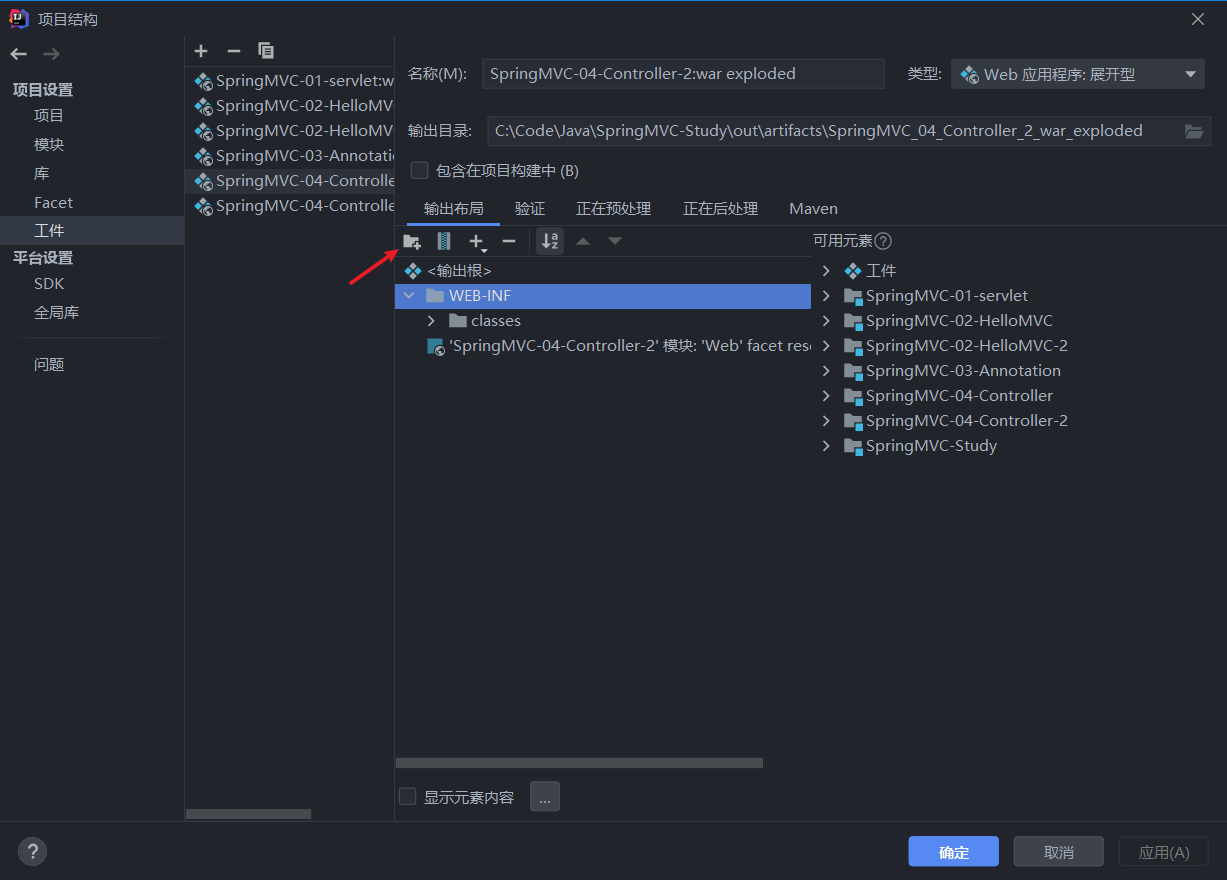Click the module icon of SpringMVC-Study
The width and height of the screenshot is (1227, 880).
pos(853,446)
